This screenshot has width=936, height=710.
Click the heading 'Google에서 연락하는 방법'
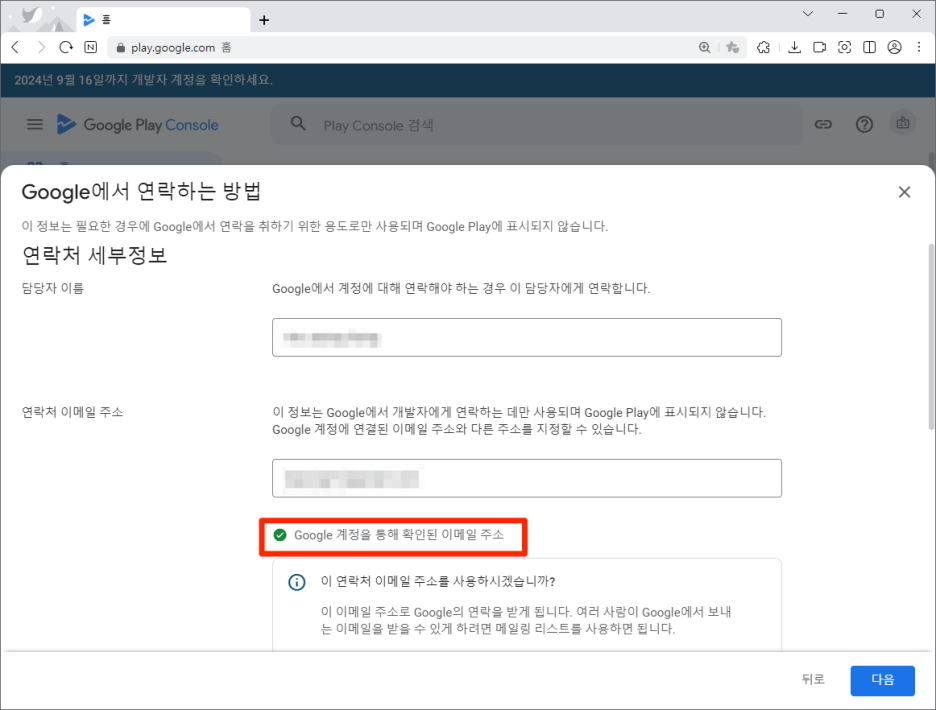tap(141, 192)
